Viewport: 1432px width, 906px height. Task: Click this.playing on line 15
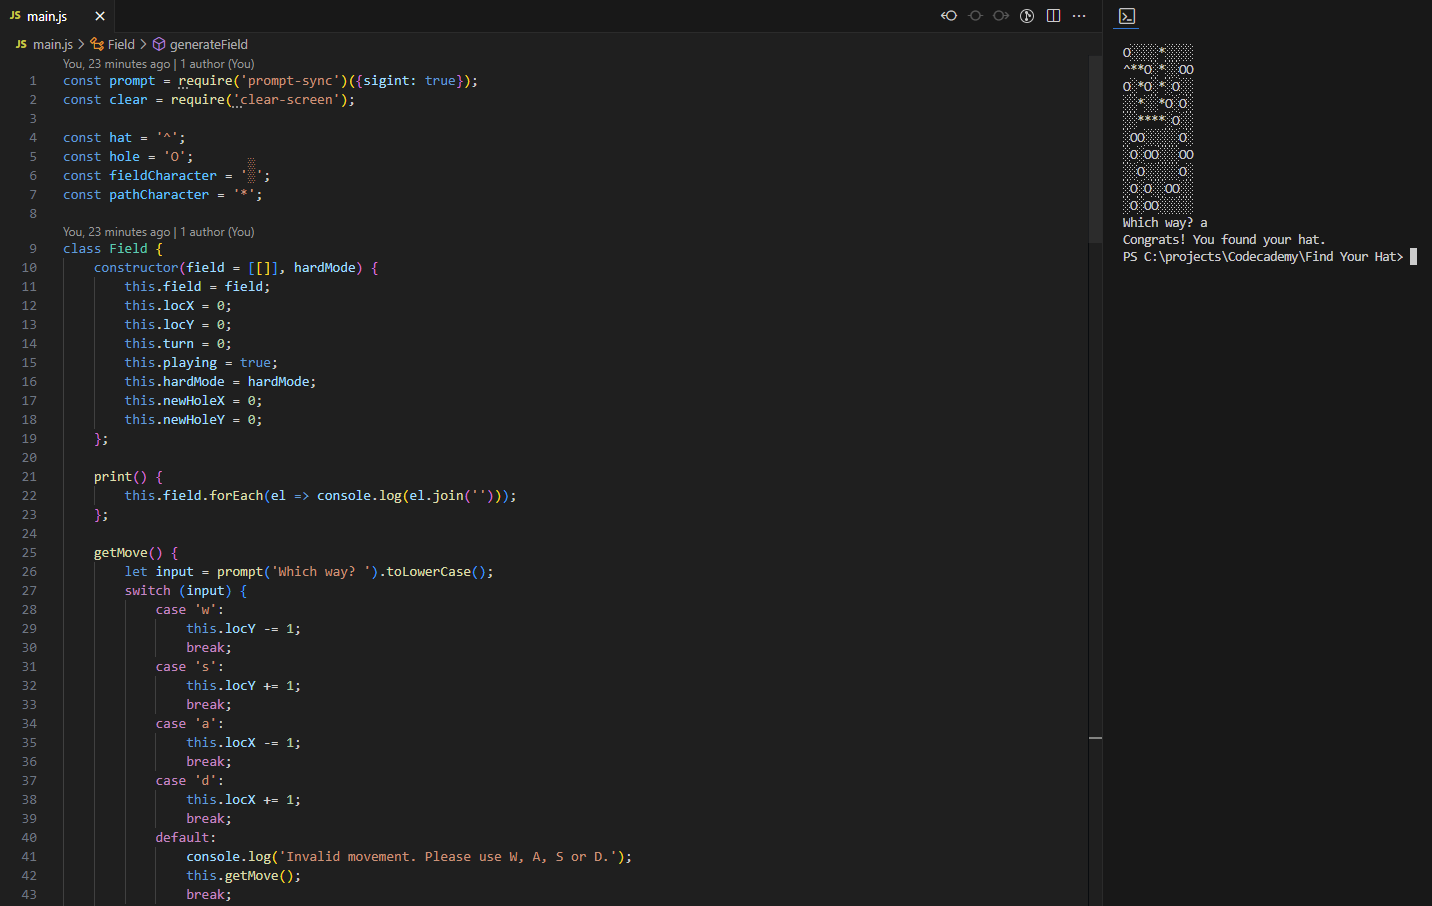(x=171, y=363)
